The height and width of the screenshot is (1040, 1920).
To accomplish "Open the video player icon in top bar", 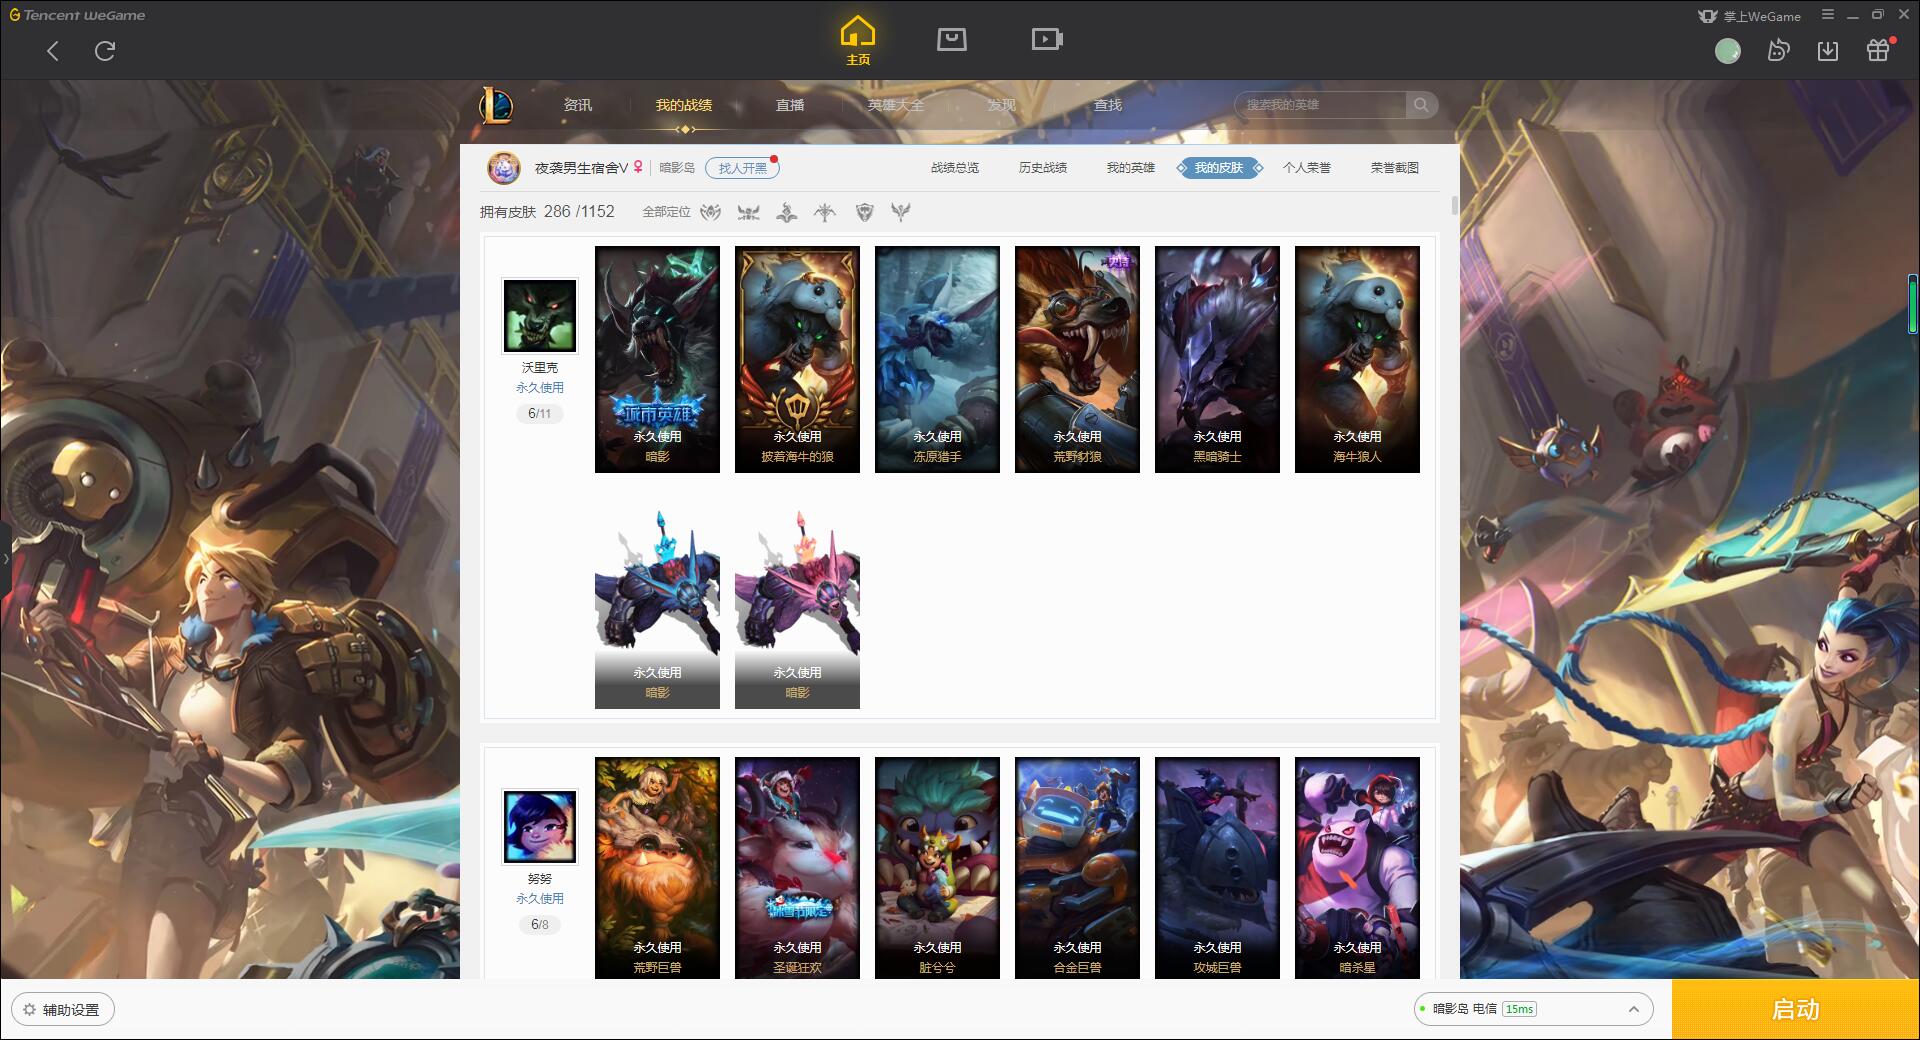I will click(x=1046, y=39).
